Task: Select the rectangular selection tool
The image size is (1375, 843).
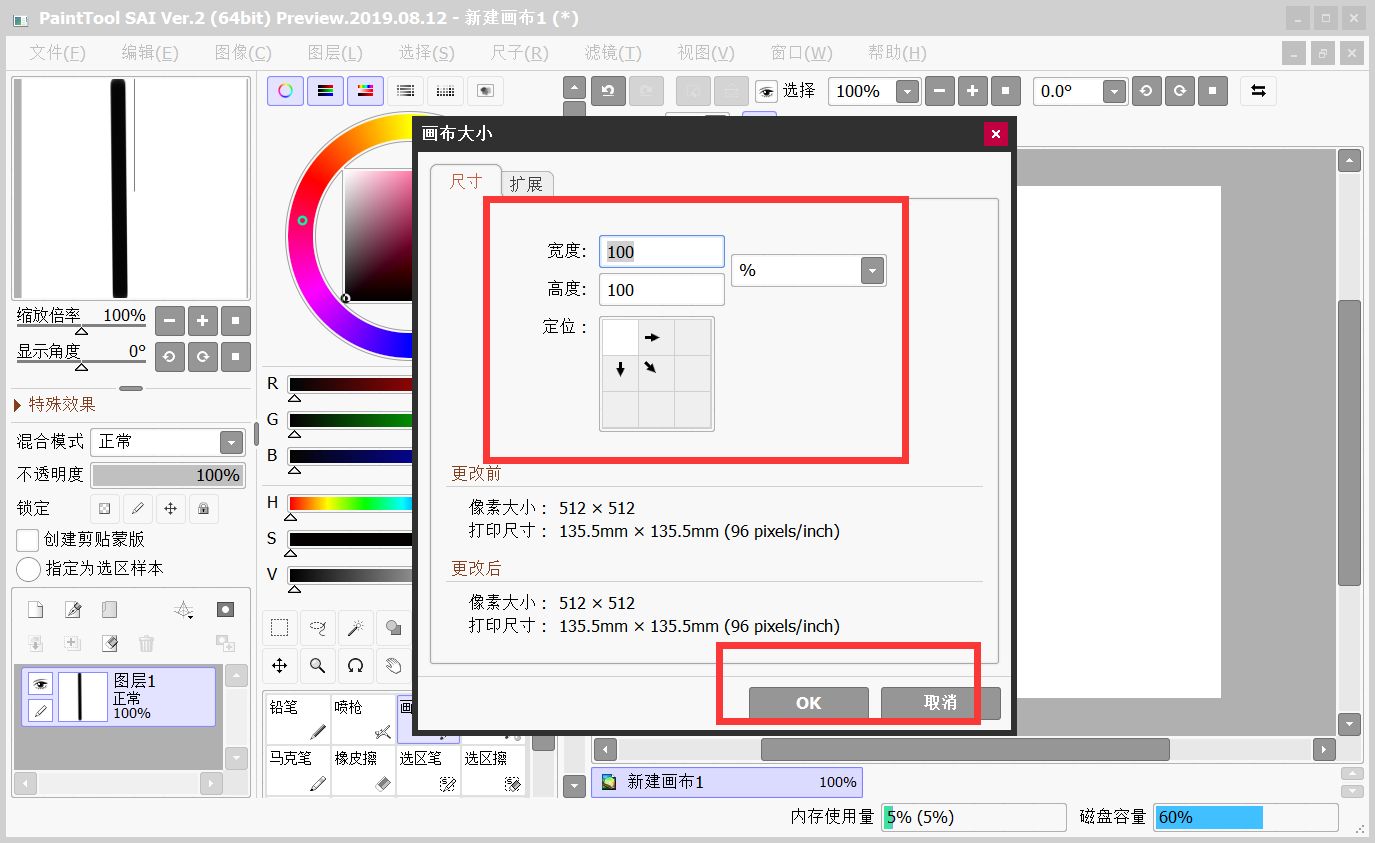Action: tap(280, 628)
